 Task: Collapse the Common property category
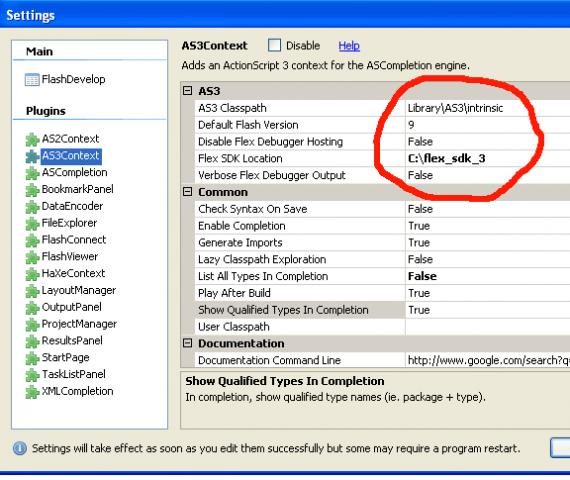(187, 192)
